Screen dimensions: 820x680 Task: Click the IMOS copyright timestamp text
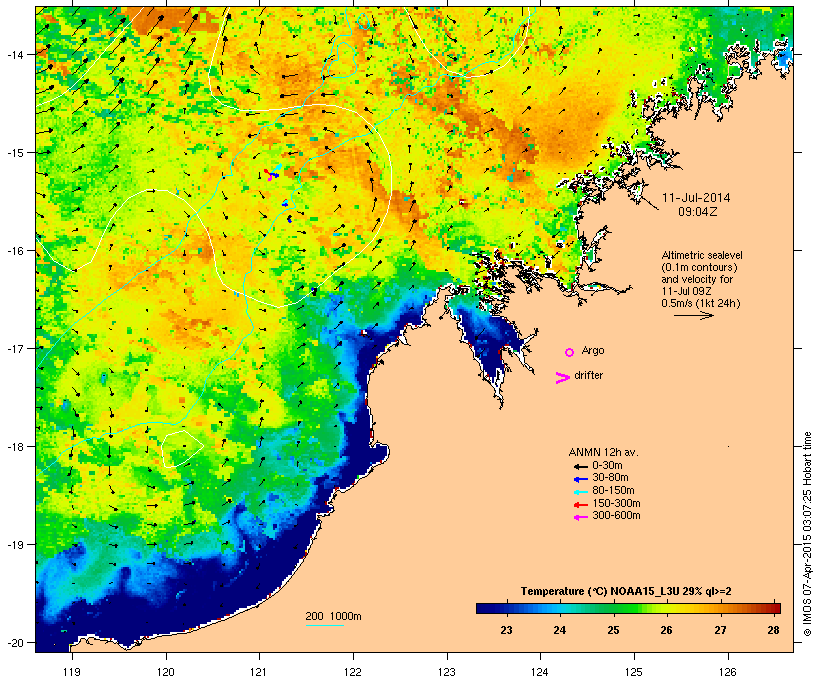(x=807, y=534)
